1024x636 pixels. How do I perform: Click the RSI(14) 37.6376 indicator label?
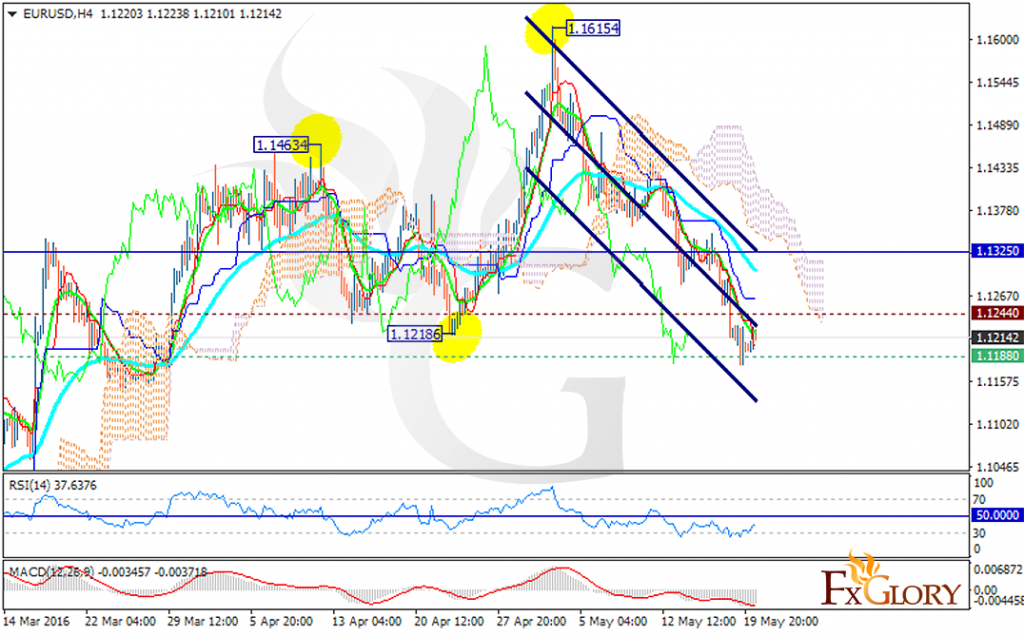(x=52, y=486)
